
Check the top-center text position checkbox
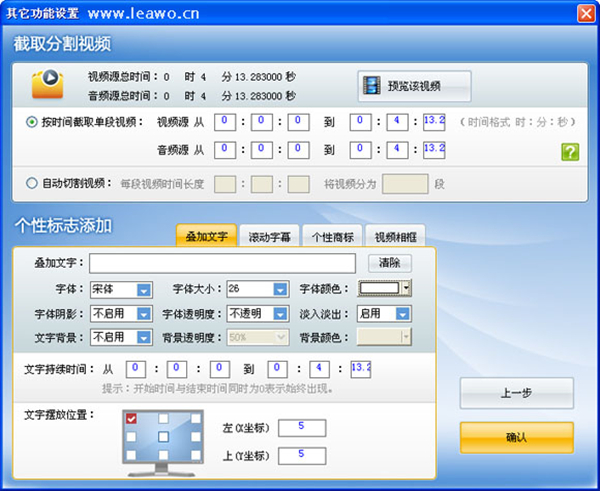163,418
